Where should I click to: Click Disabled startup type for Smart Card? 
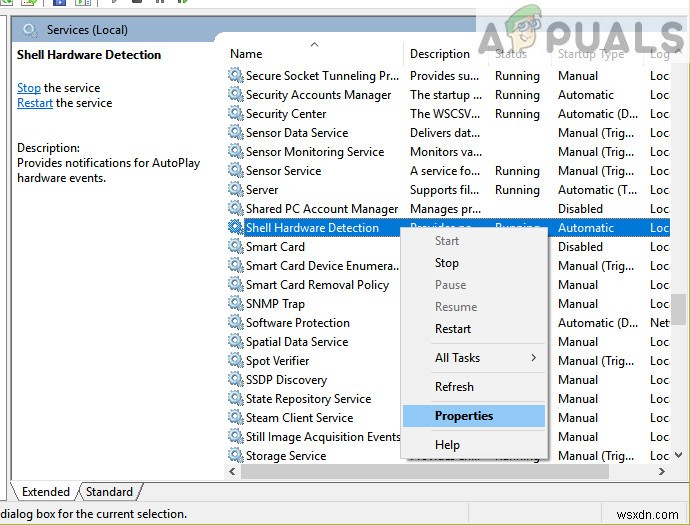[580, 246]
